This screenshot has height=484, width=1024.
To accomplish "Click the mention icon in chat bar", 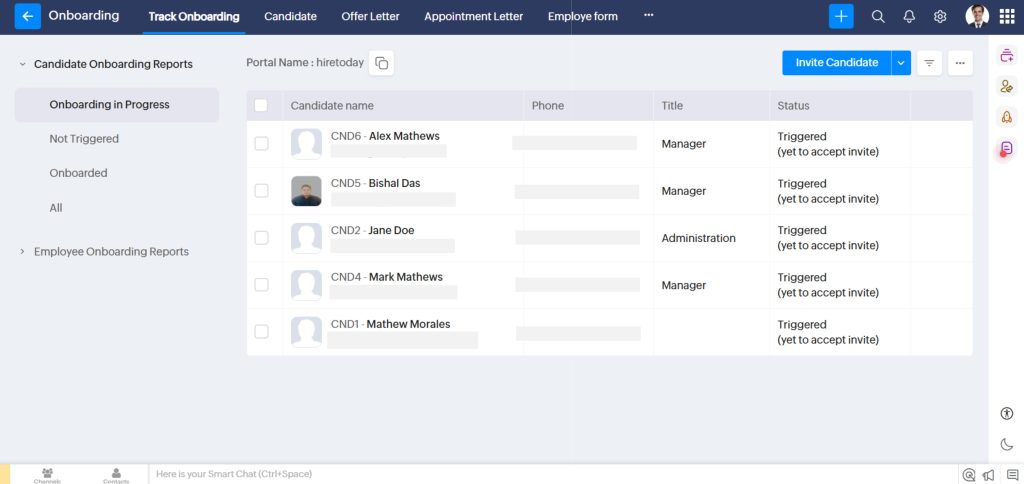I will click(x=969, y=475).
